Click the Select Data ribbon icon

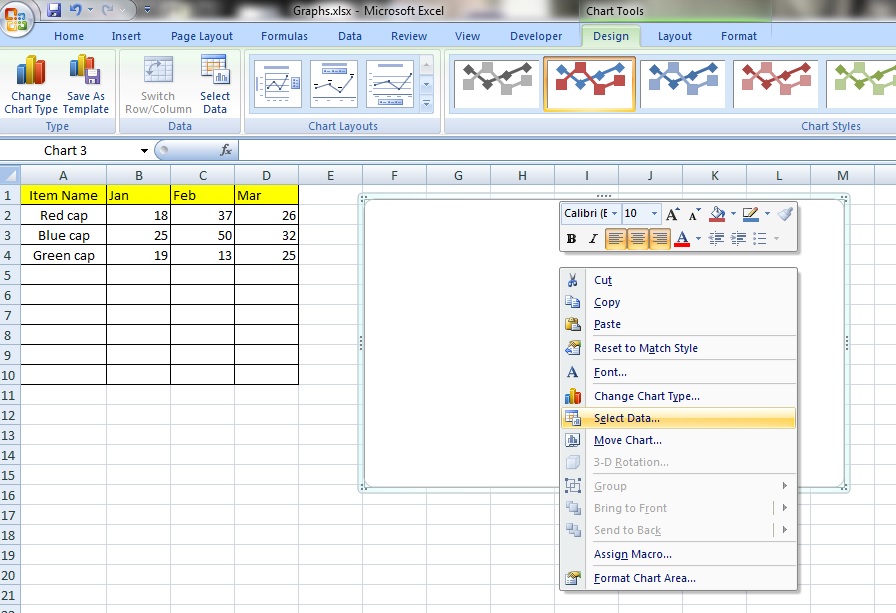pyautogui.click(x=214, y=84)
